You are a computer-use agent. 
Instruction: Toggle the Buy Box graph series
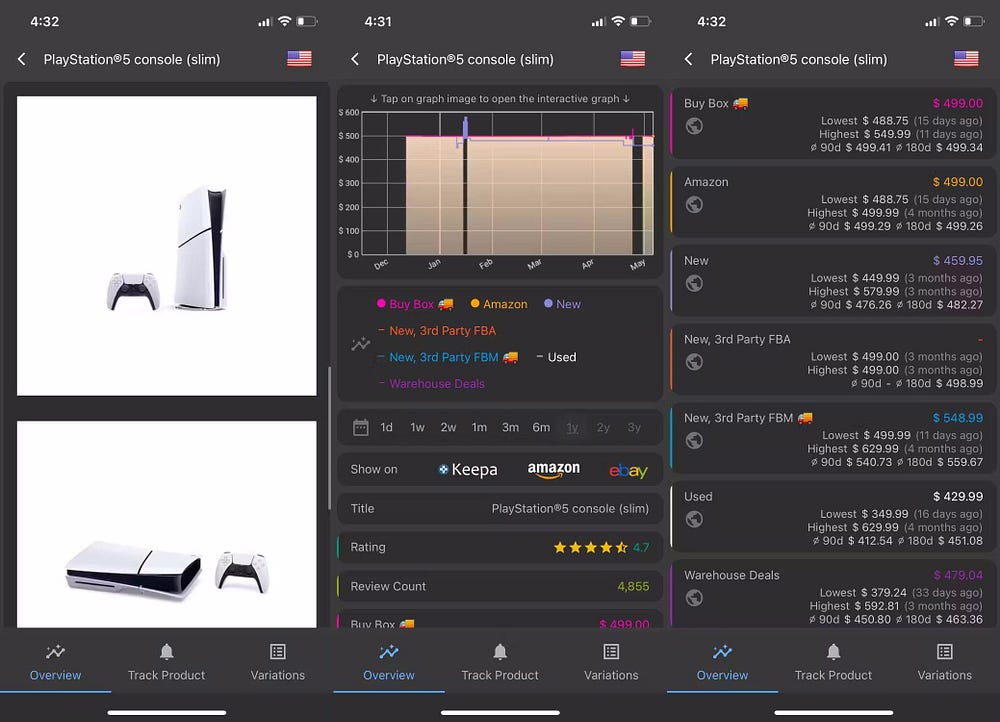415,304
